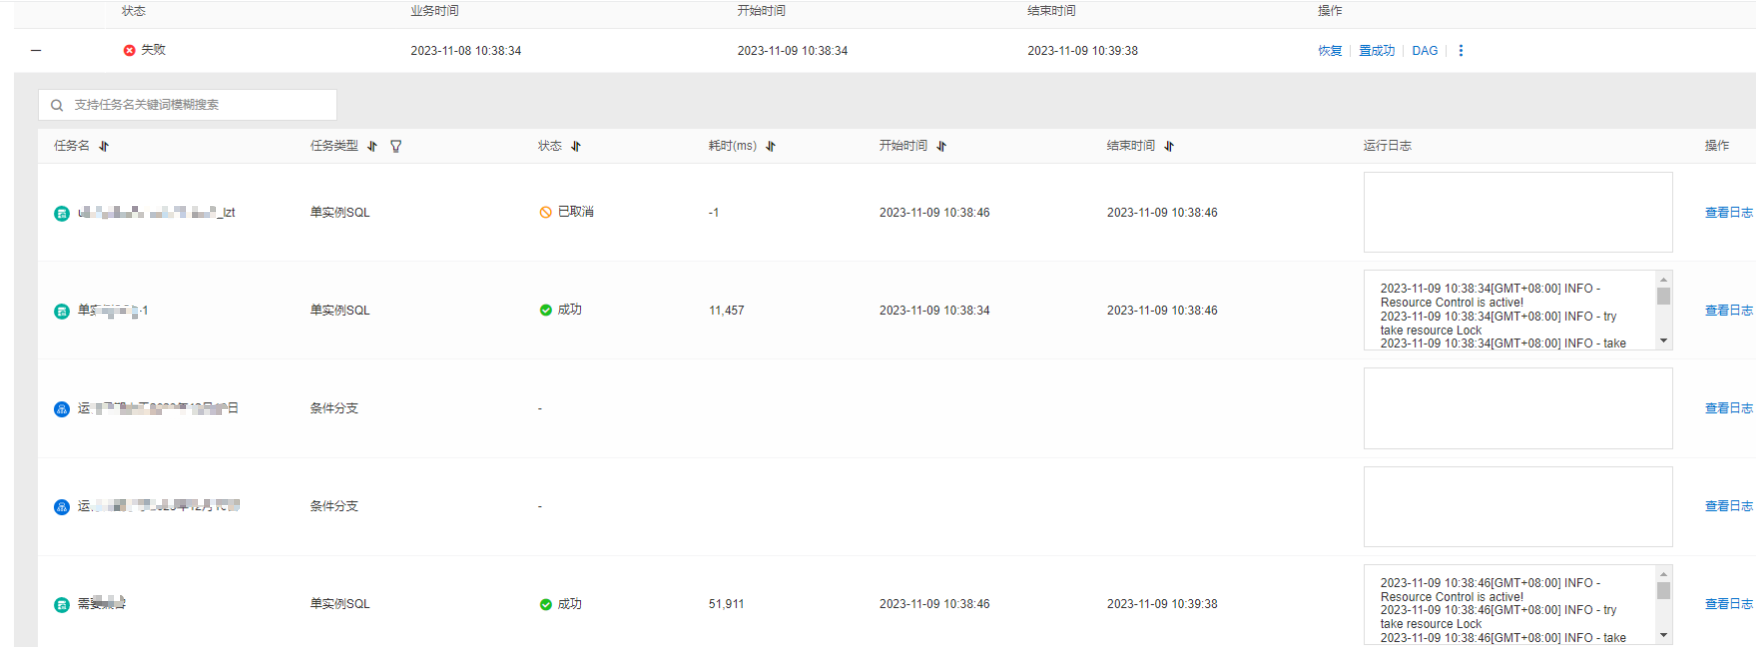This screenshot has height=647, width=1756.
Task: Collapse the failed instance row with minus
Action: [x=36, y=50]
